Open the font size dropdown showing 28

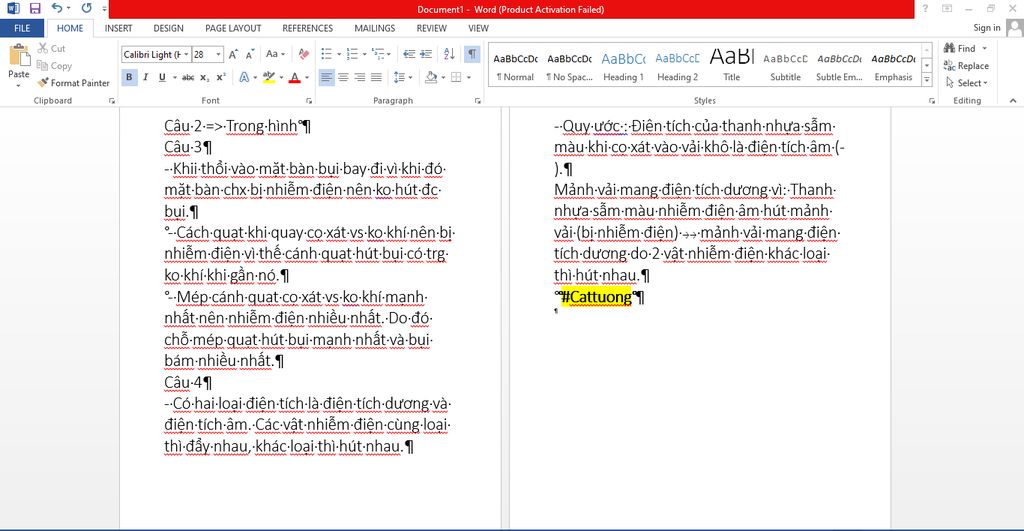click(x=218, y=54)
